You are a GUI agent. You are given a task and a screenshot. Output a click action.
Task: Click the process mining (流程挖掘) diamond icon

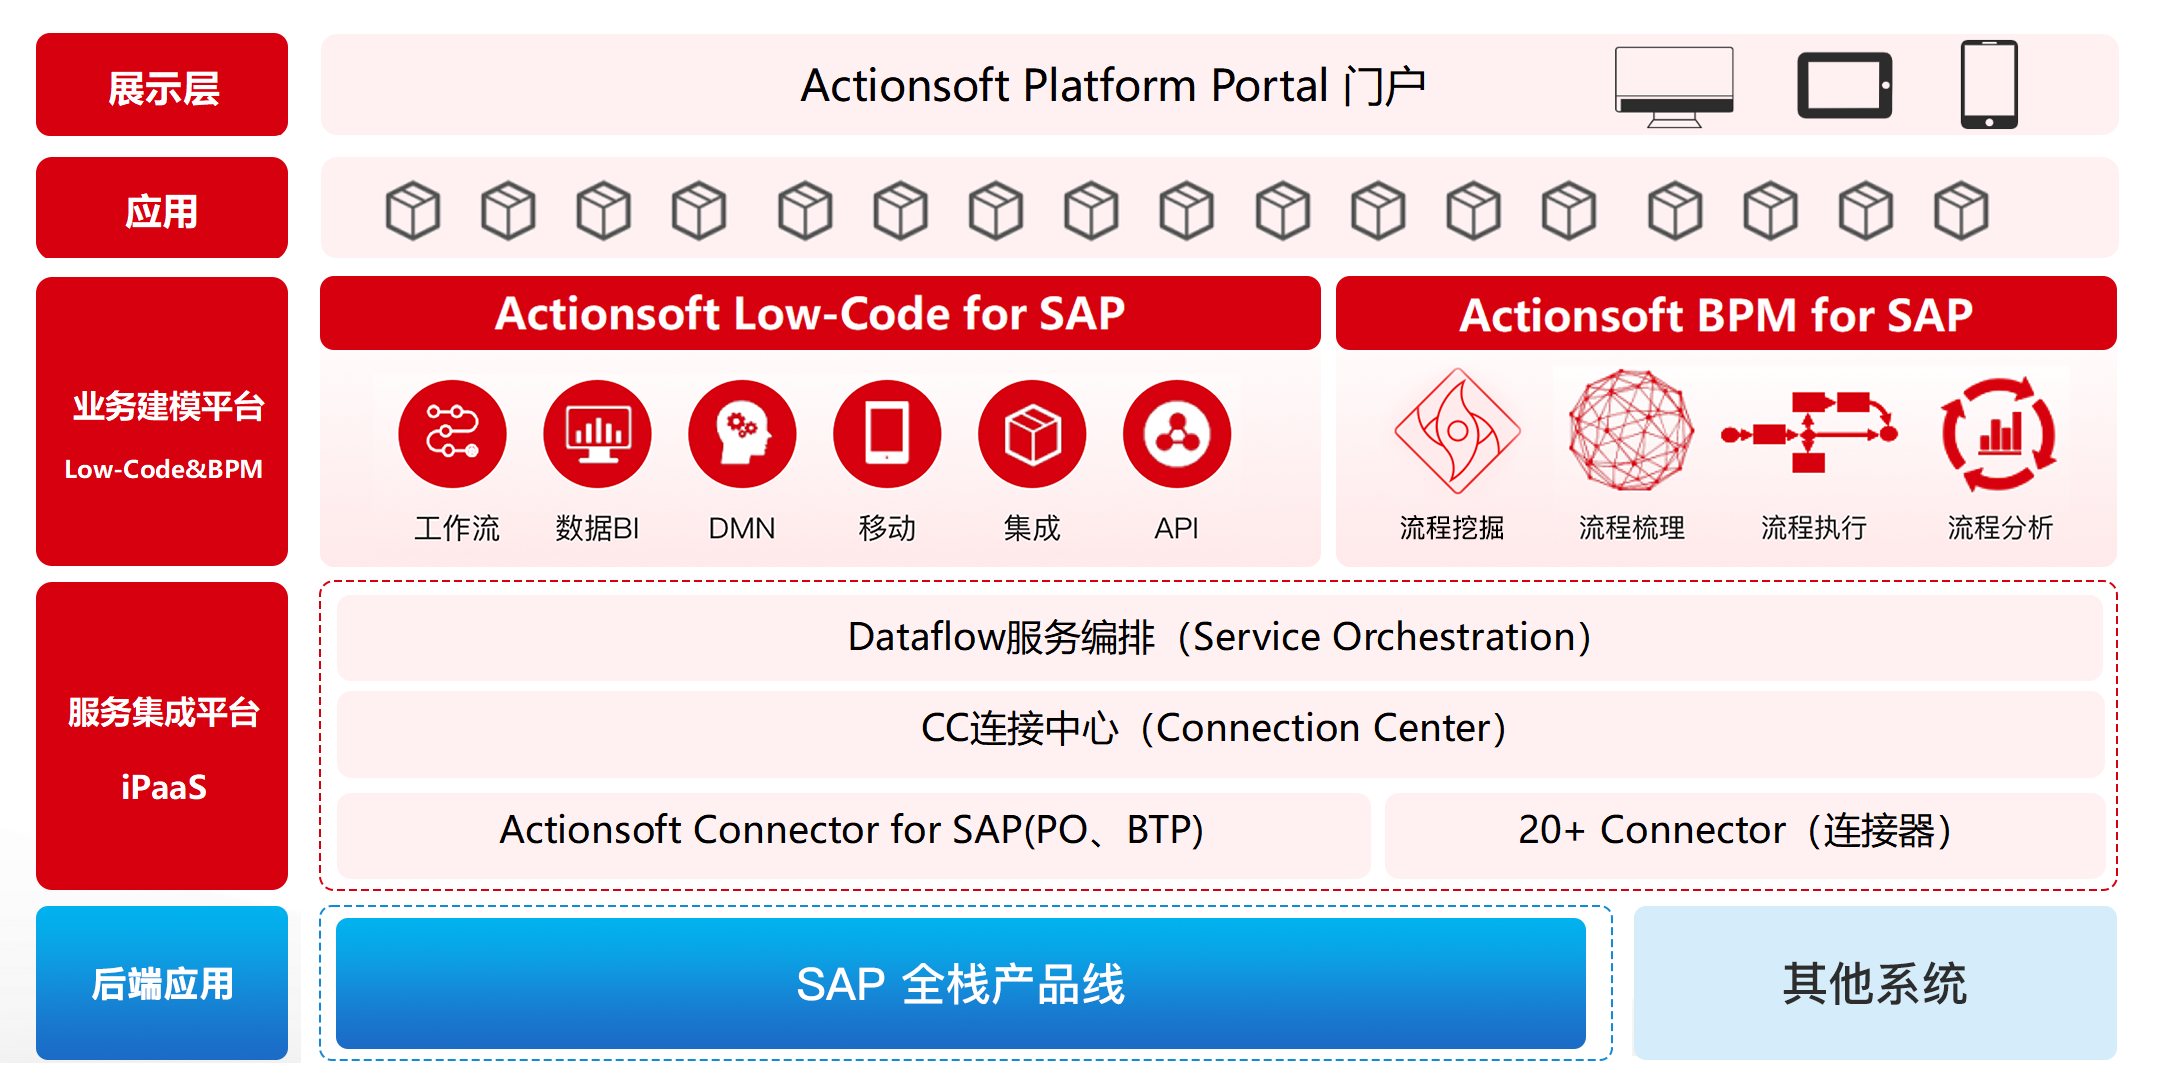(x=1457, y=431)
